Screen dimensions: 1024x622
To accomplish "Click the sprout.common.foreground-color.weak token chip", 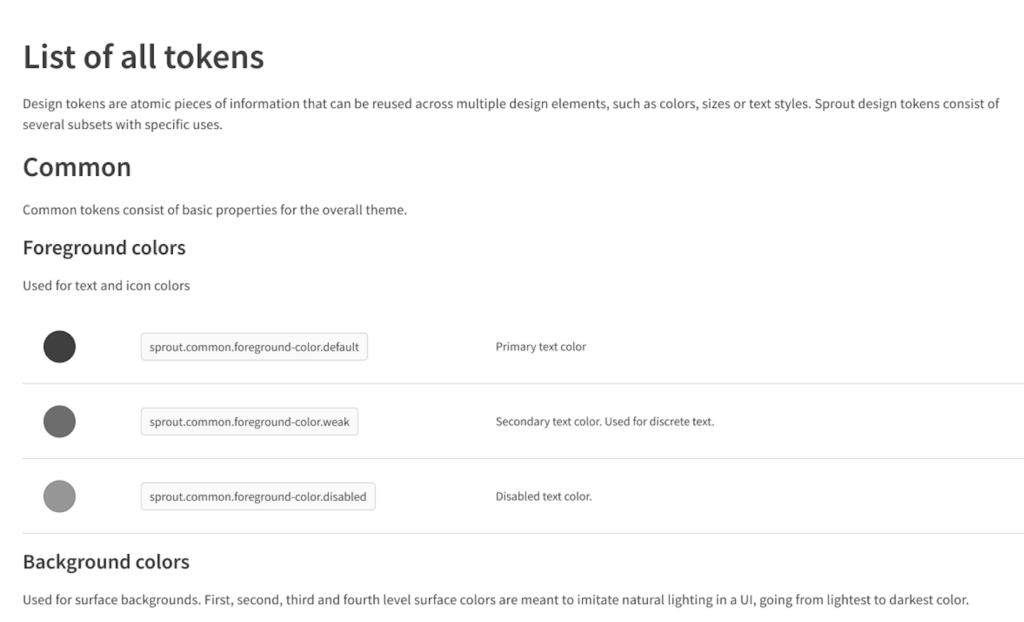I will [x=249, y=421].
